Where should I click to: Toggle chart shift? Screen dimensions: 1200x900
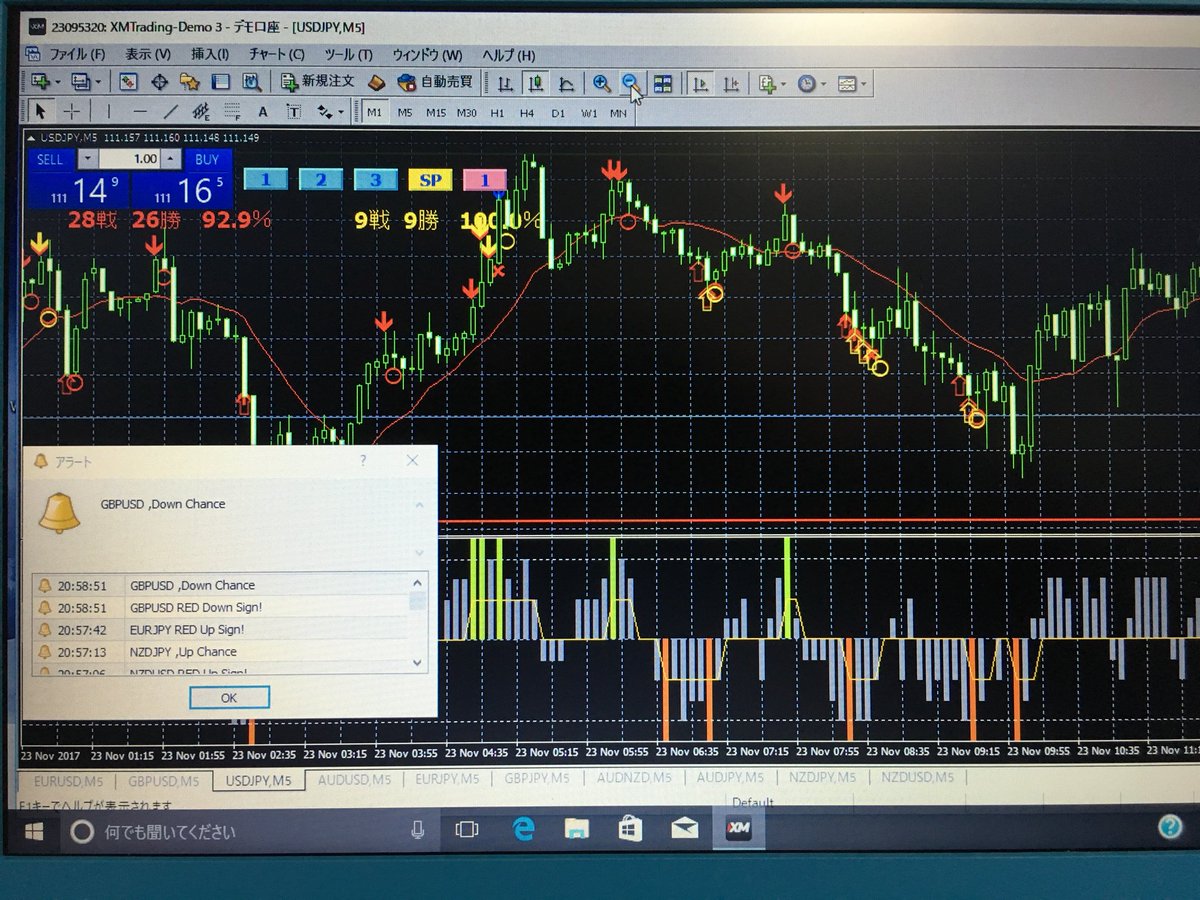(732, 84)
